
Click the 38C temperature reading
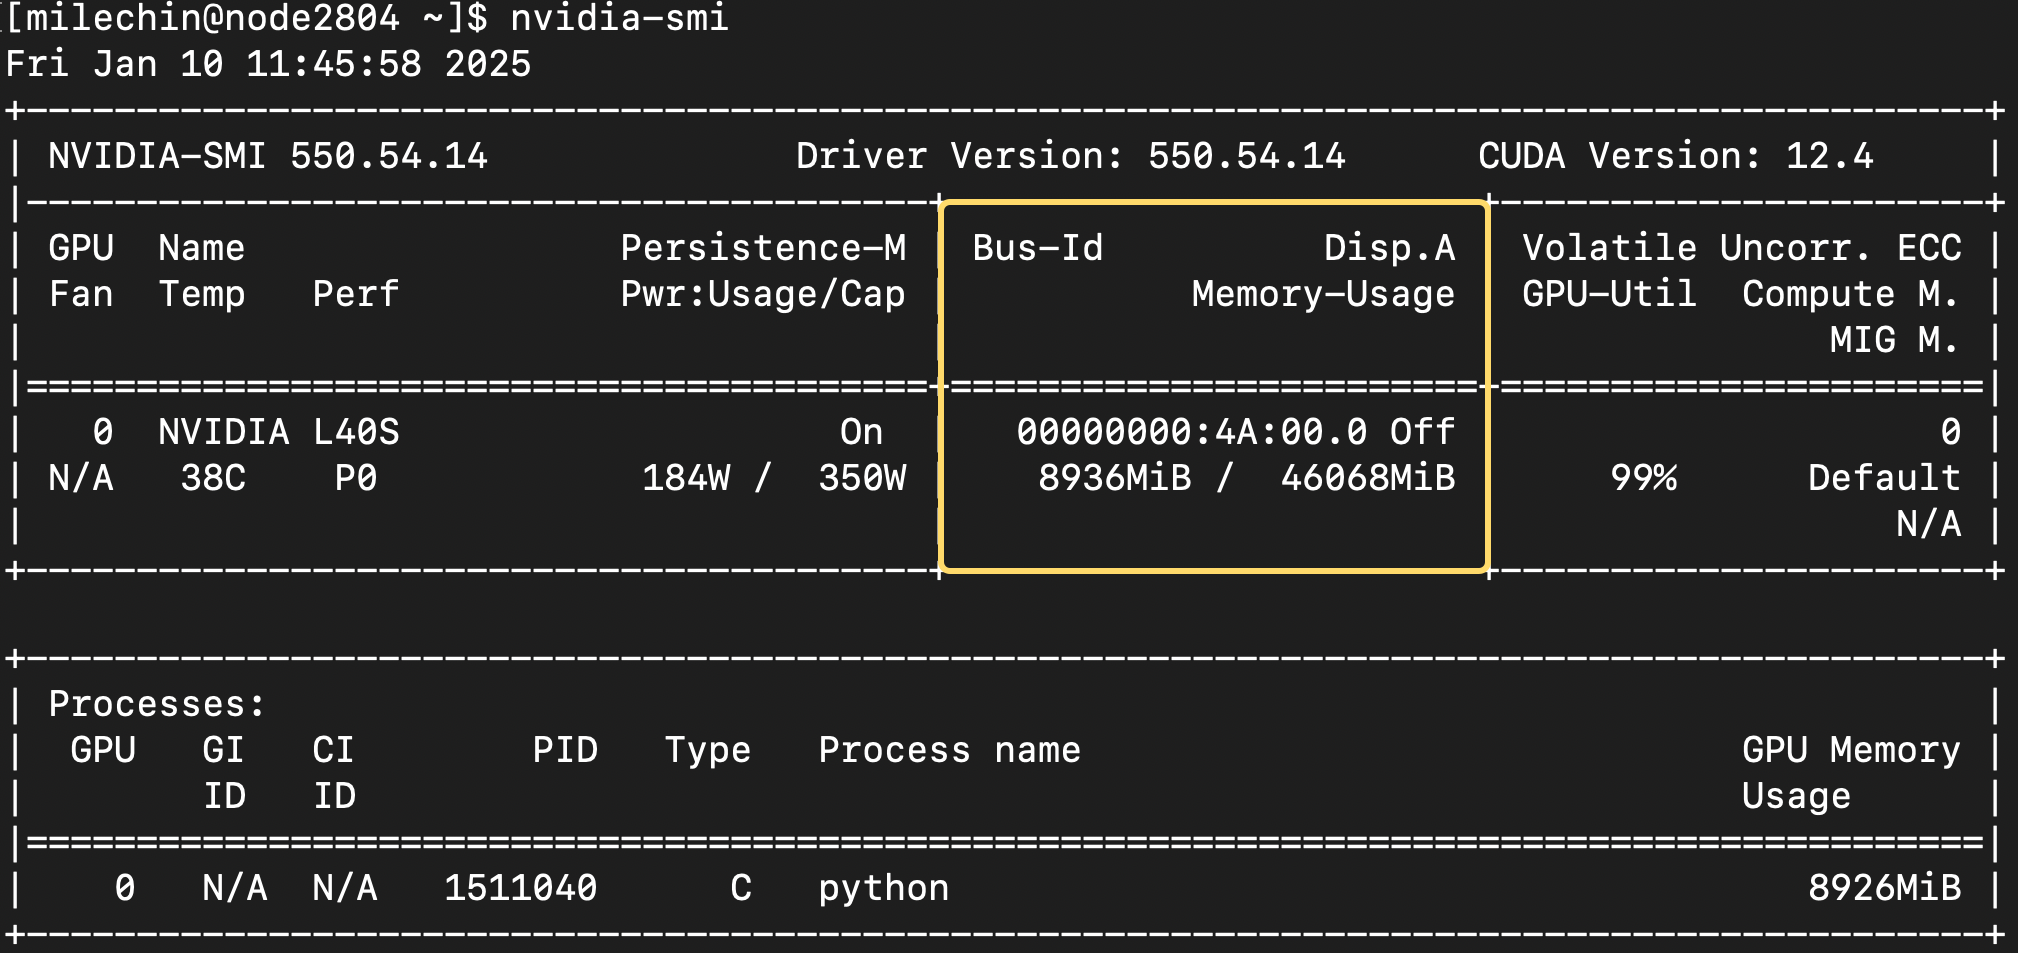pyautogui.click(x=212, y=478)
